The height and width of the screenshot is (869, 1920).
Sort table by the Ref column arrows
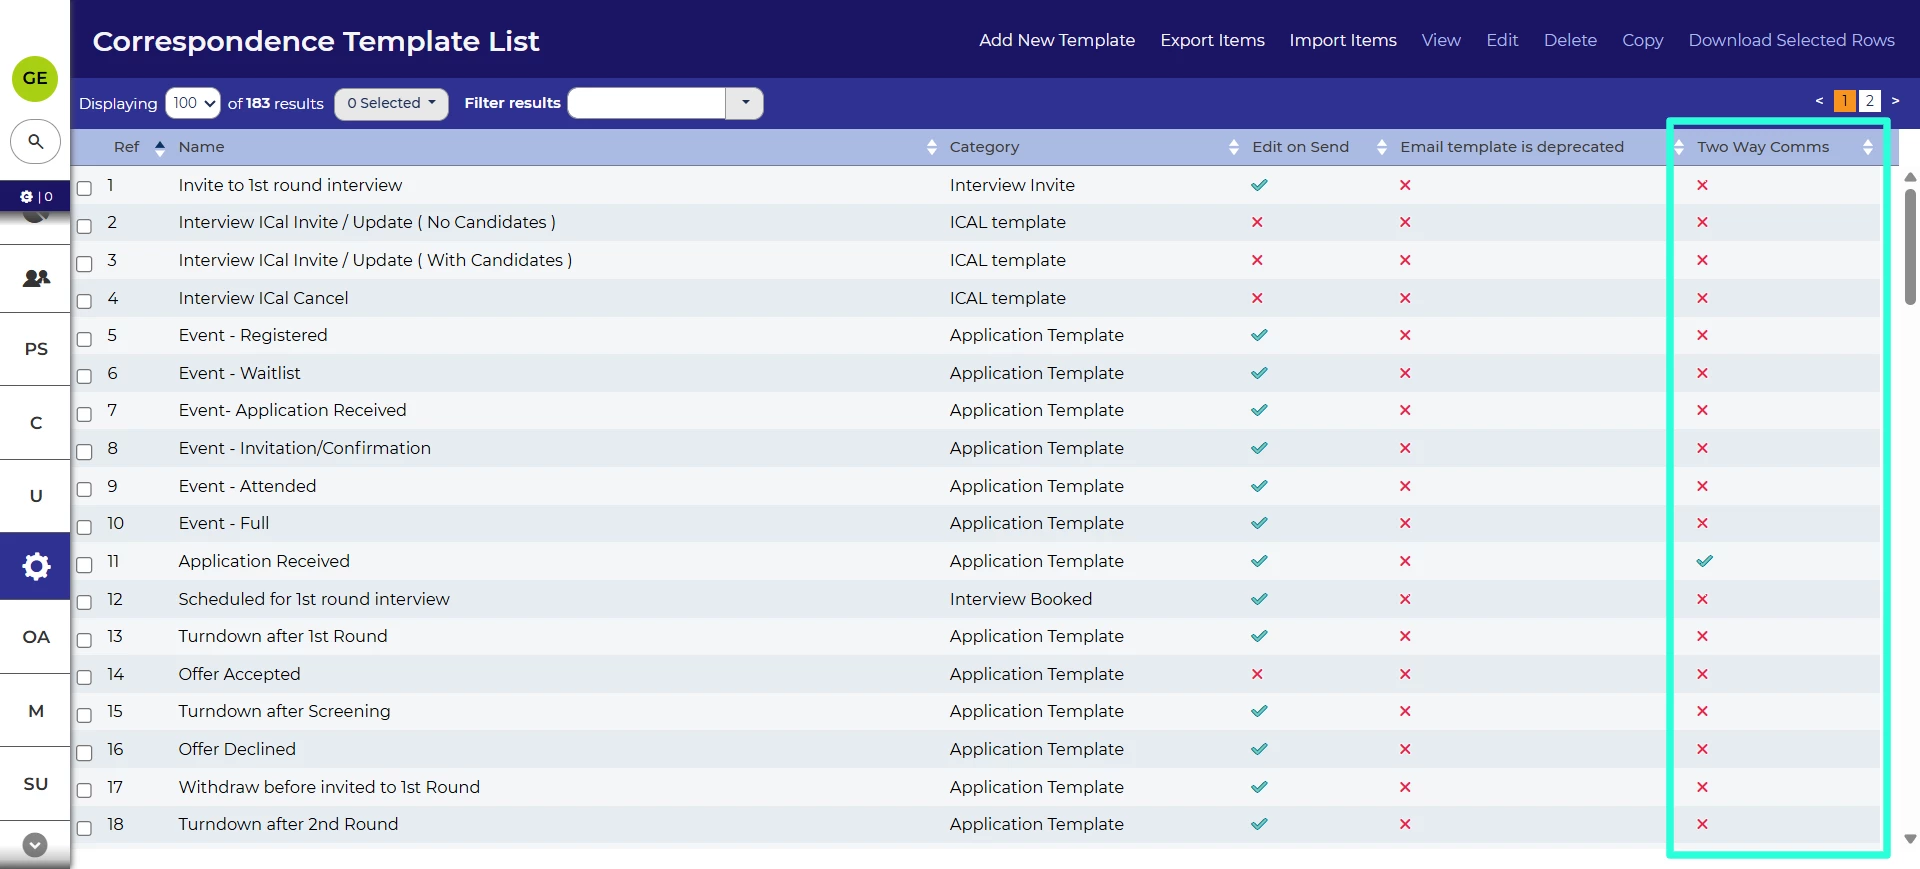[x=160, y=148]
